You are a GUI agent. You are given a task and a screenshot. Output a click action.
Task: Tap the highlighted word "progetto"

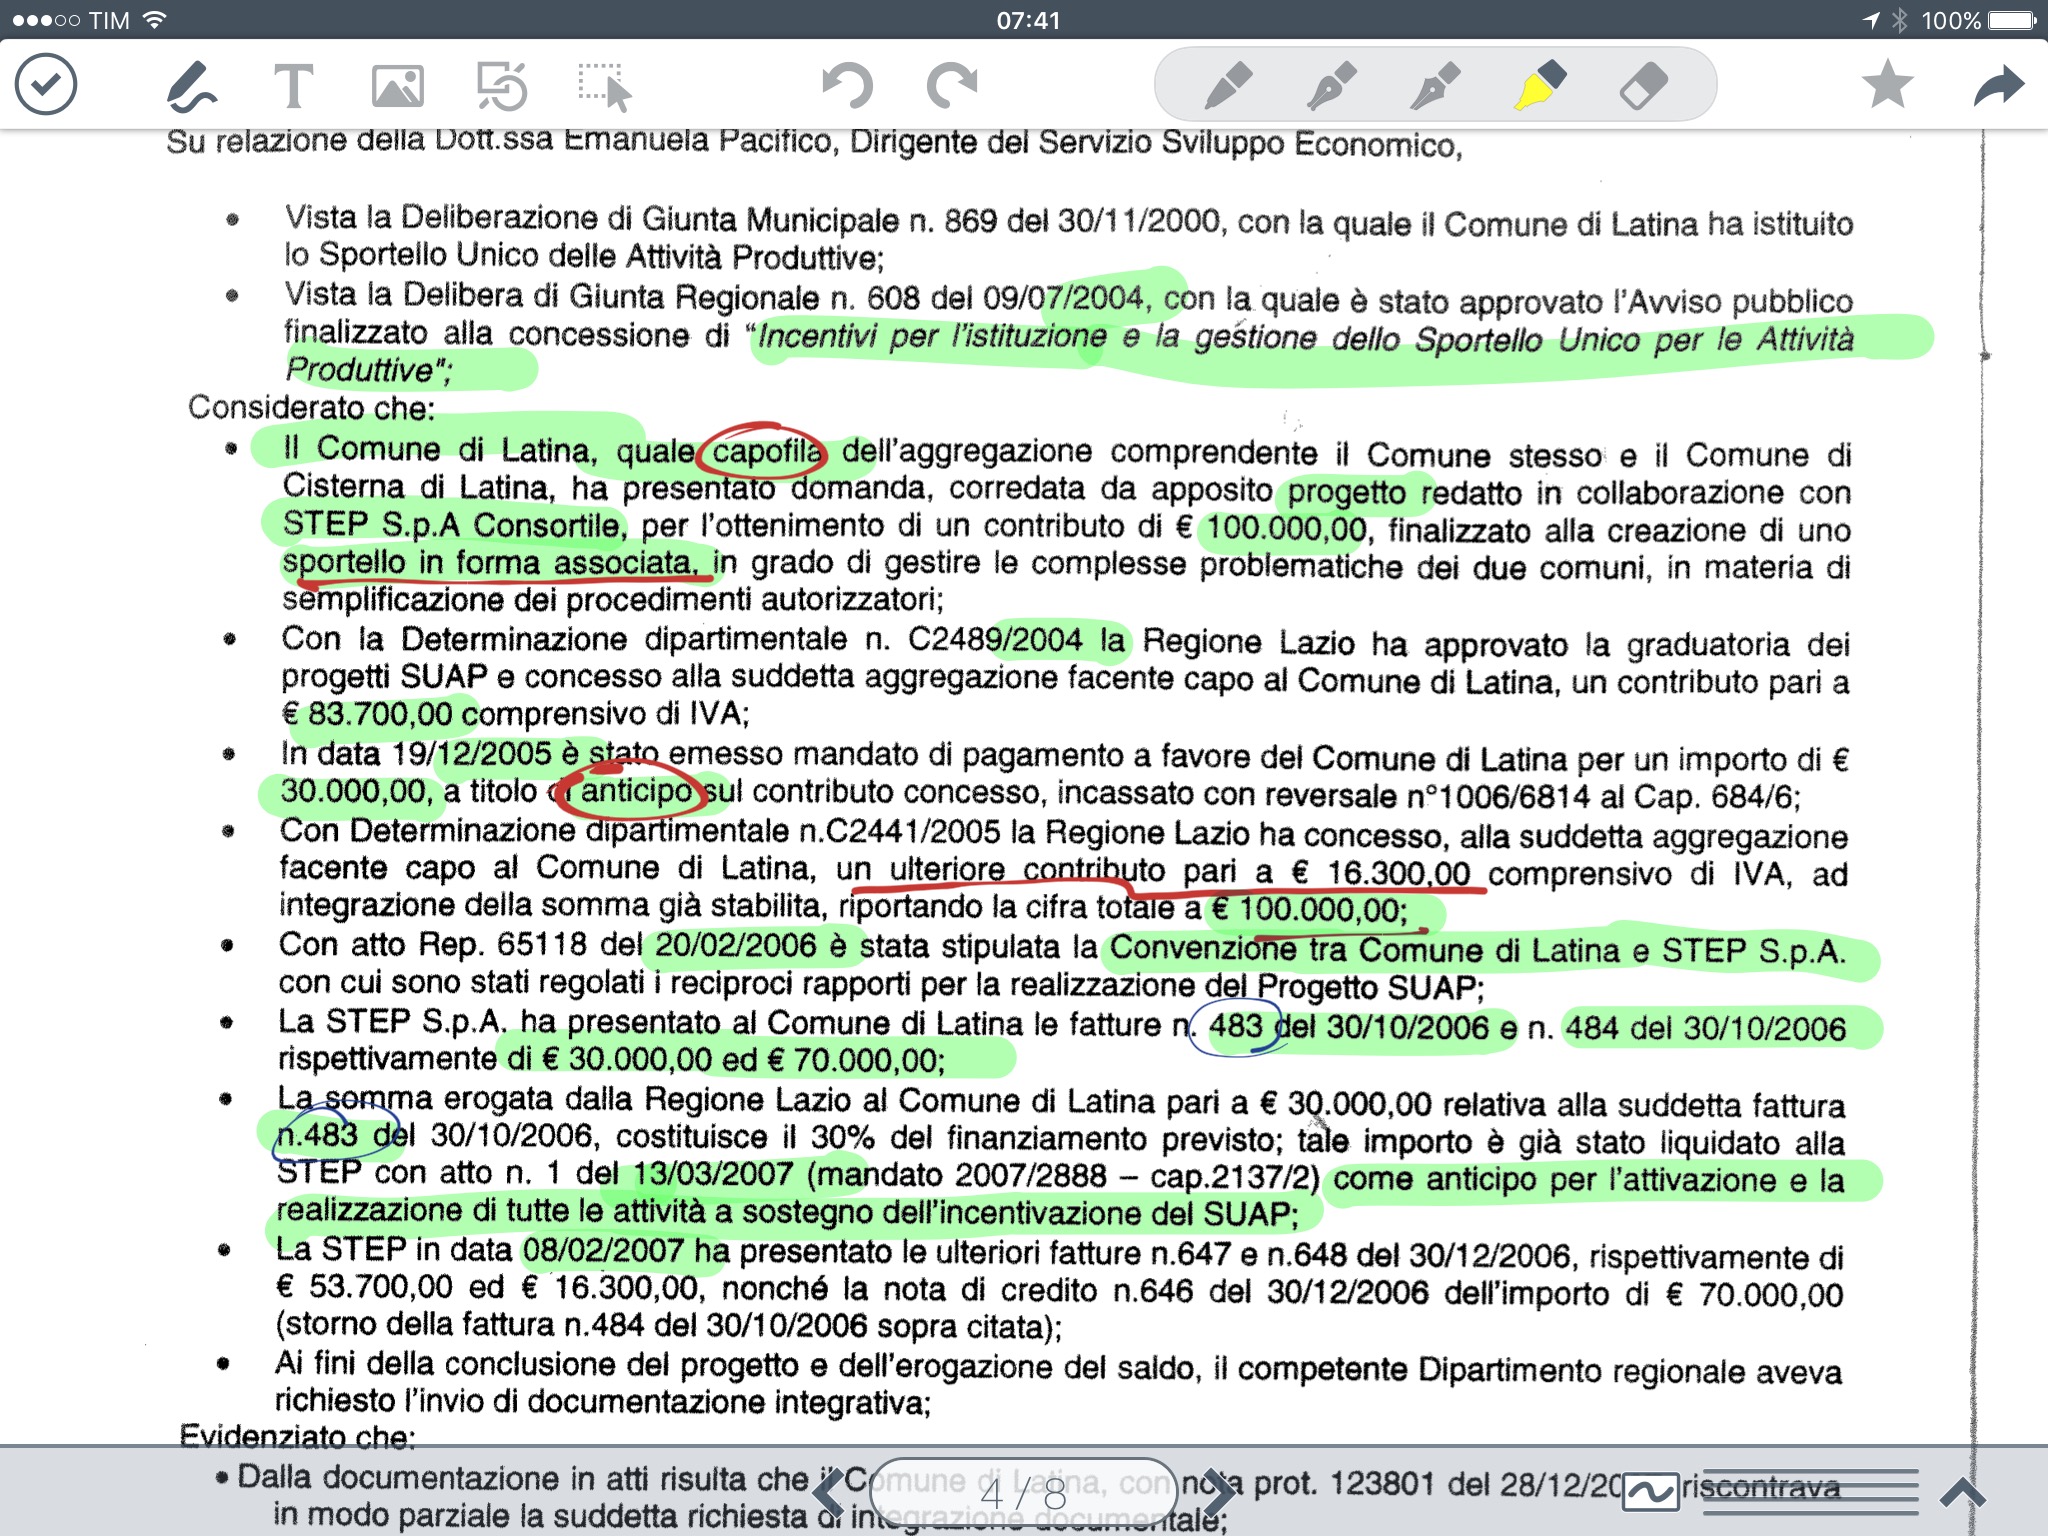click(x=1347, y=492)
